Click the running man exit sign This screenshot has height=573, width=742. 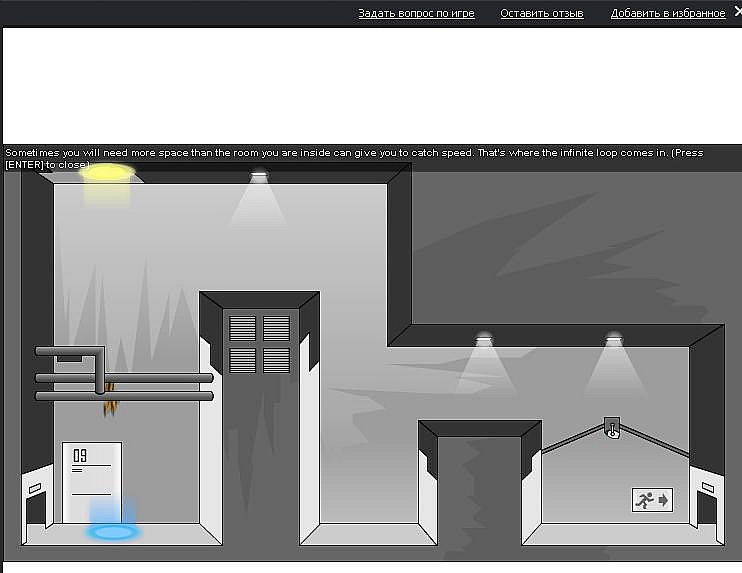coord(652,500)
